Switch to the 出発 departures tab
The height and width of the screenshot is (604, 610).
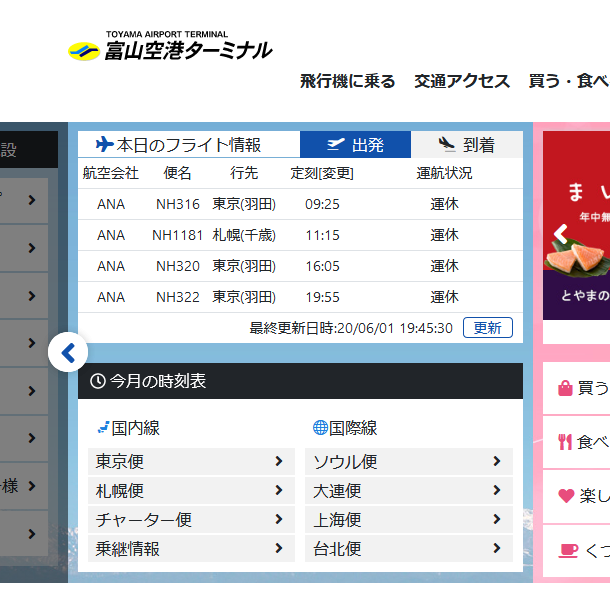tap(355, 145)
